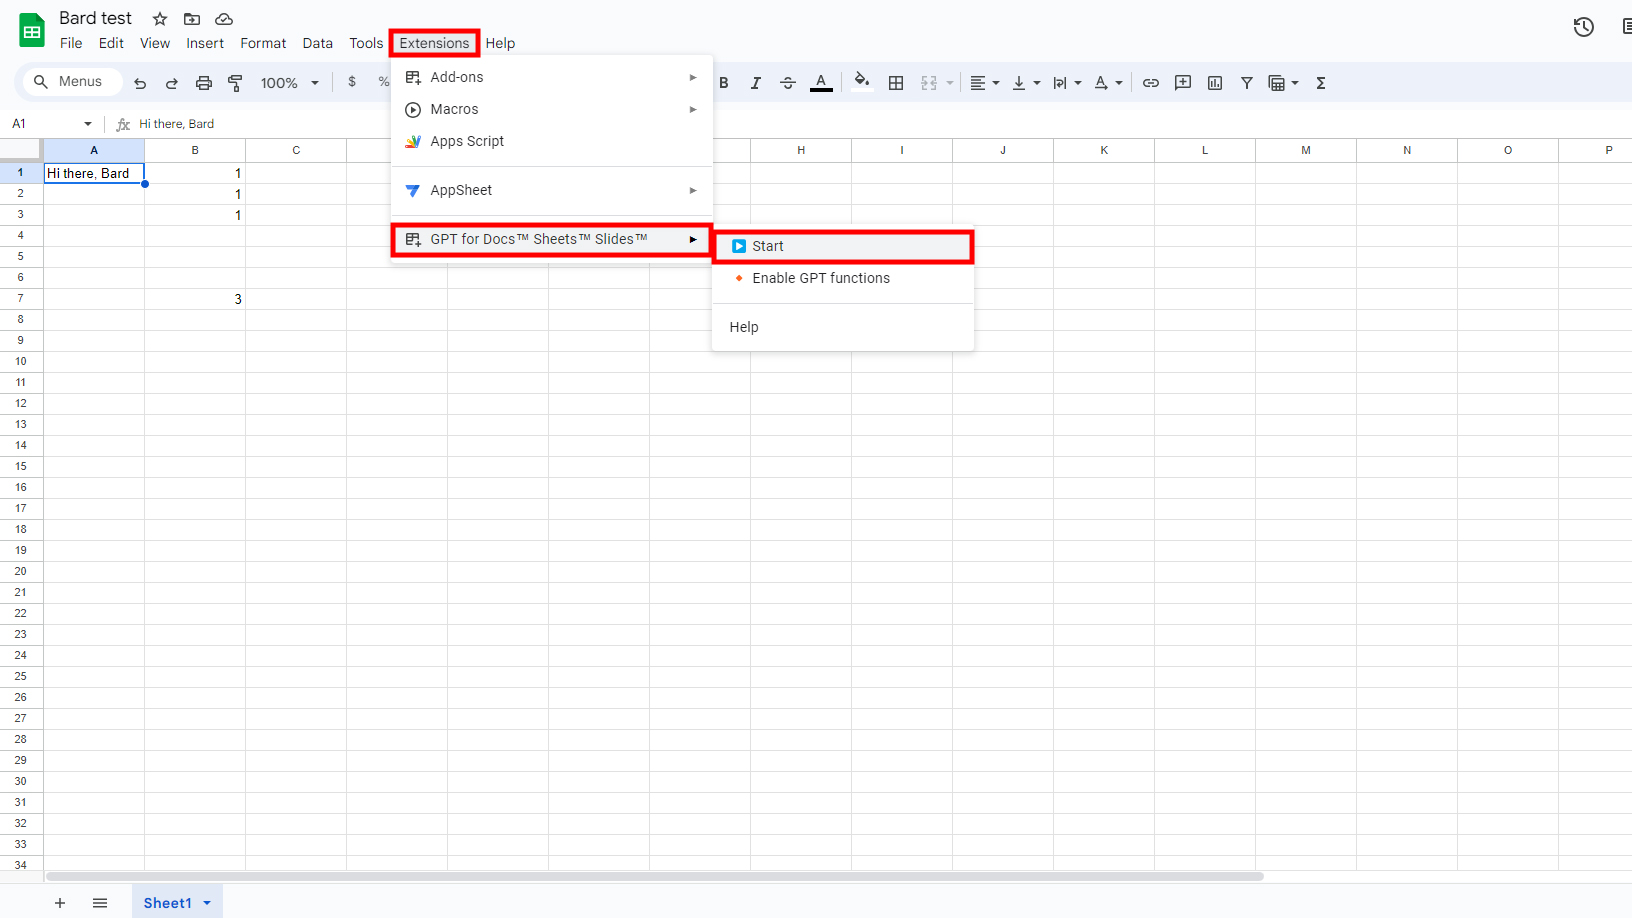
Task: Insert a chart
Action: pos(1215,83)
